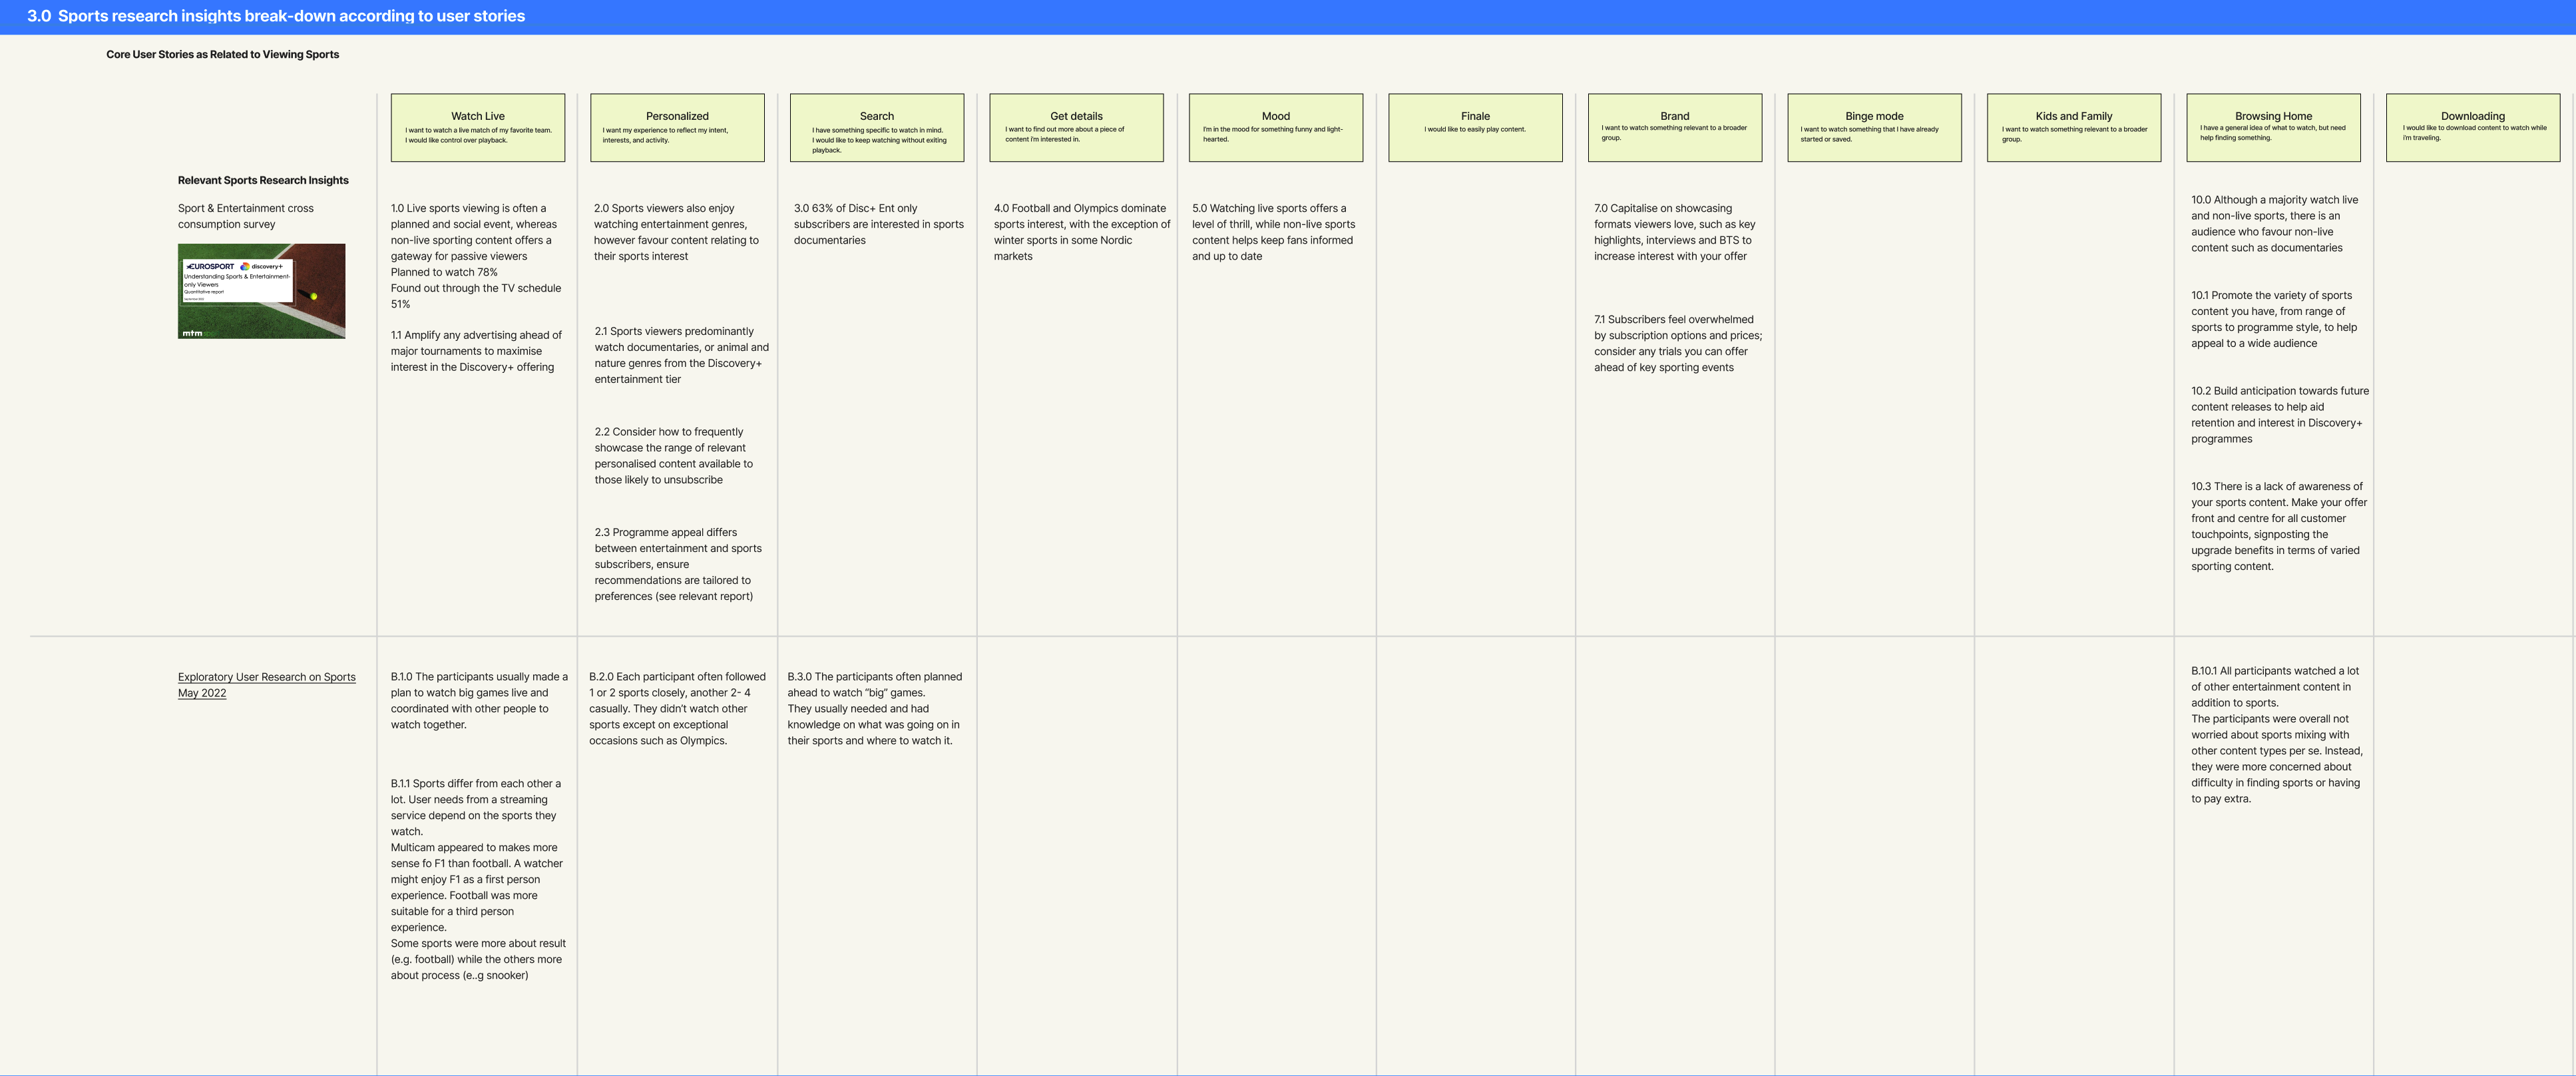Select insight 10.2 Build anticipation towards future

2280,415
